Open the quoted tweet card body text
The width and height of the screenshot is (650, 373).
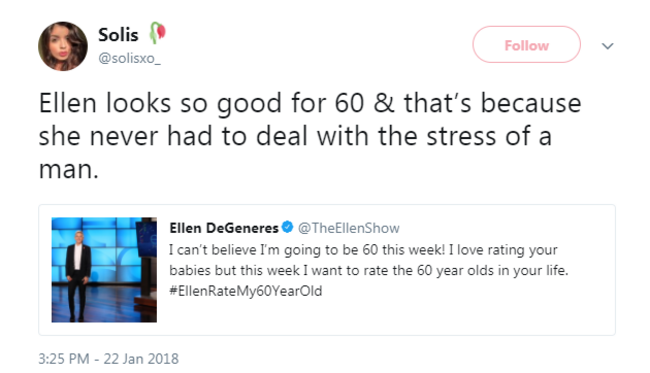tap(368, 270)
